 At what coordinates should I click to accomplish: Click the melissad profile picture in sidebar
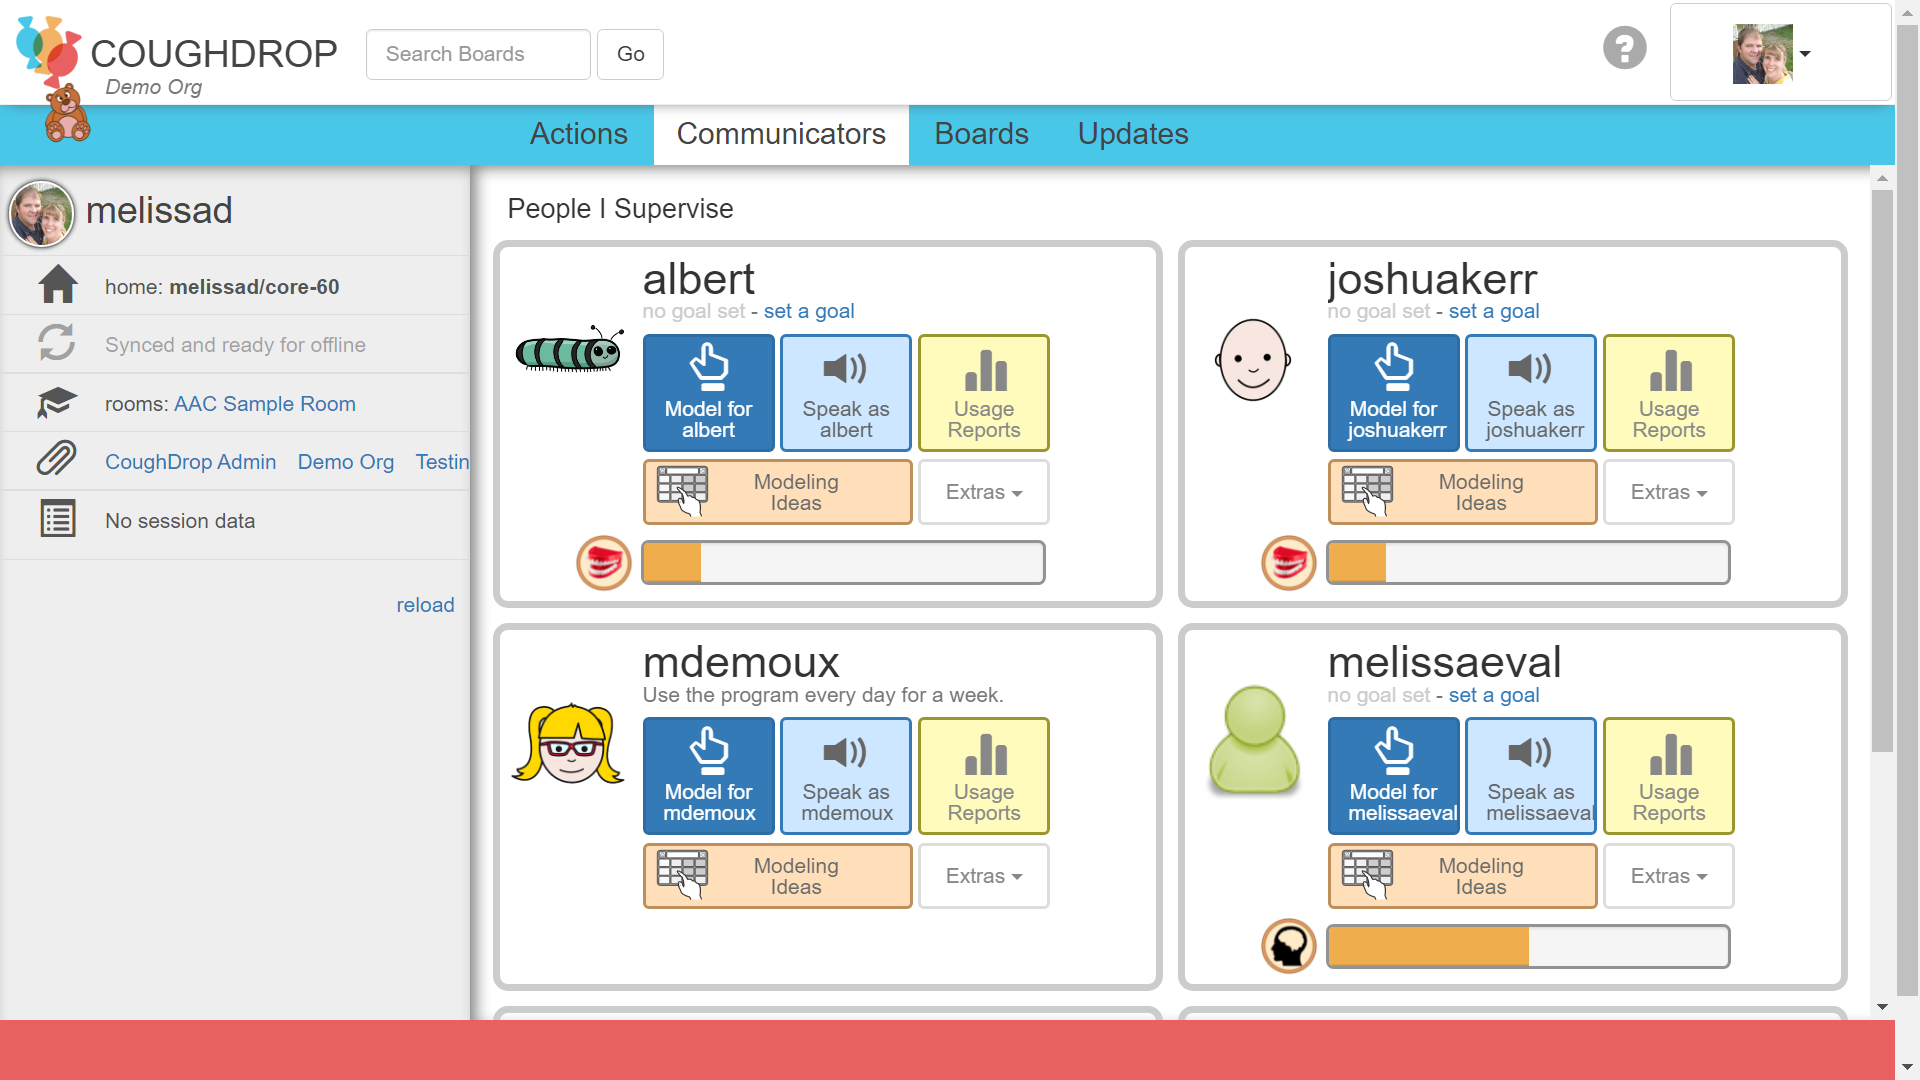point(41,213)
